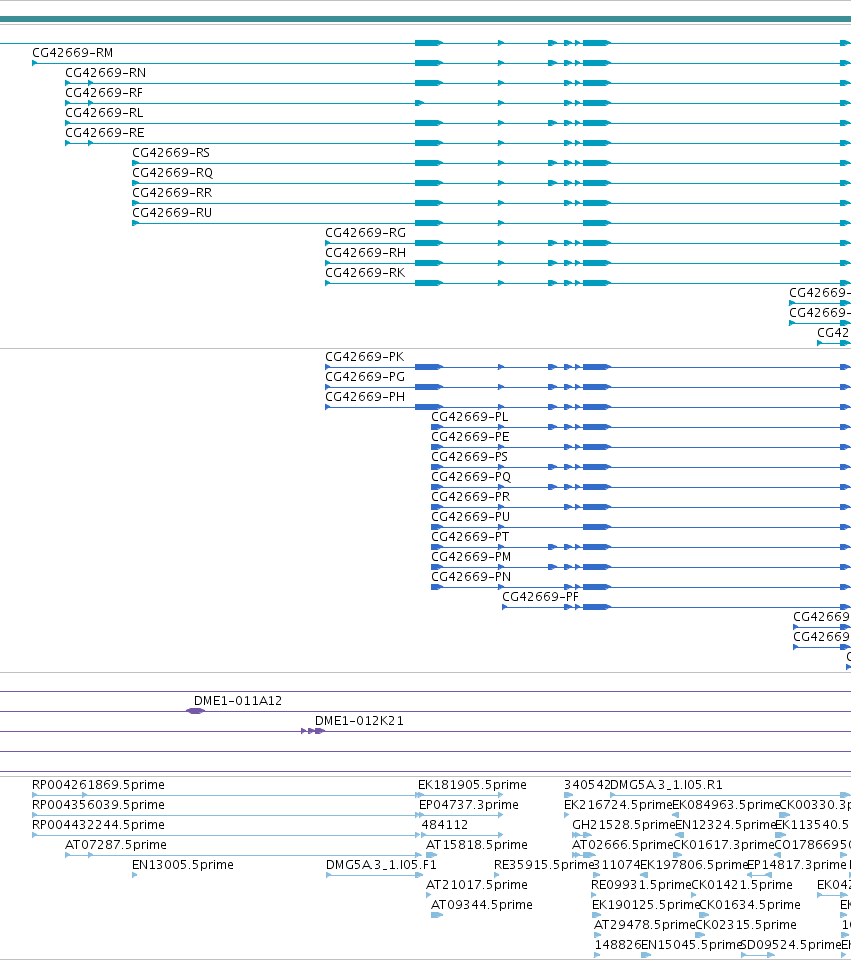Click the purple DME1-011A12 feature glyph
Image resolution: width=851 pixels, height=960 pixels.
click(195, 711)
